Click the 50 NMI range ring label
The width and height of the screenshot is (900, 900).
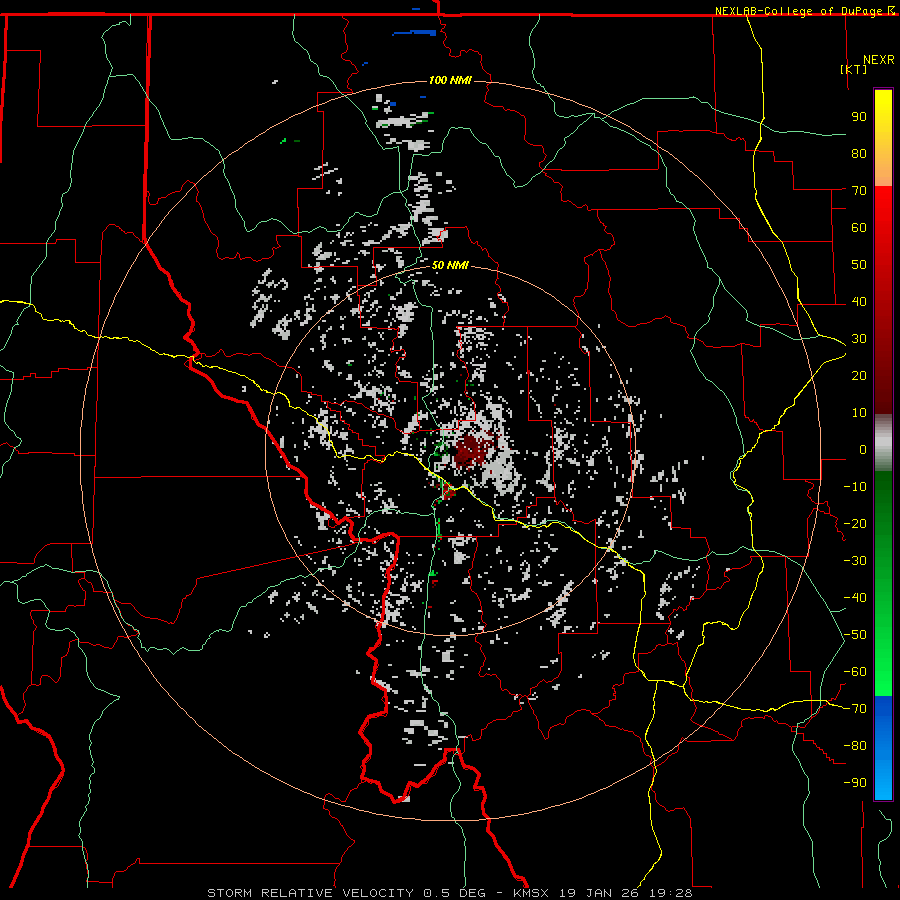pos(450,265)
